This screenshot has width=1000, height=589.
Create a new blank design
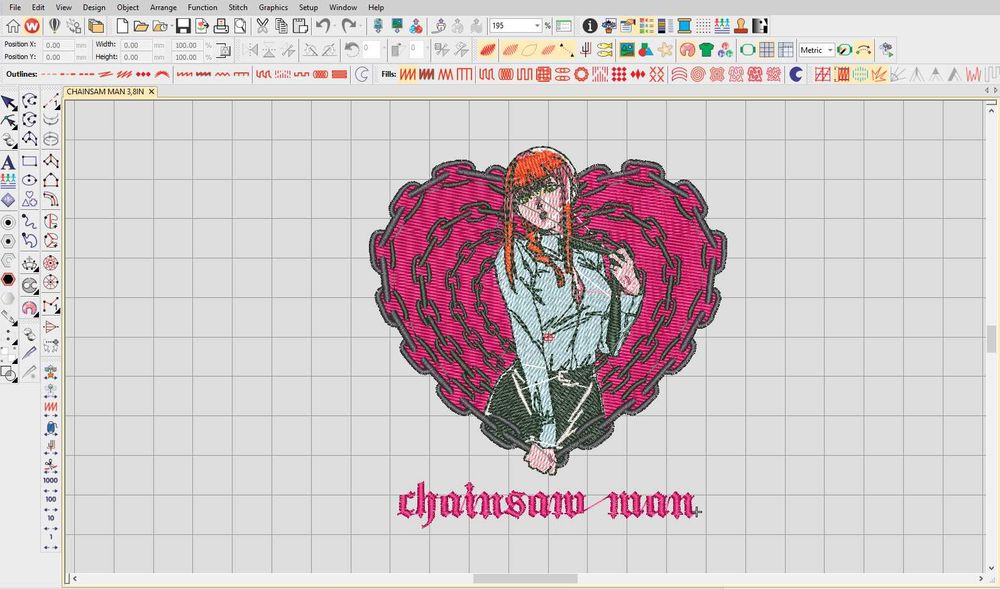[x=122, y=26]
